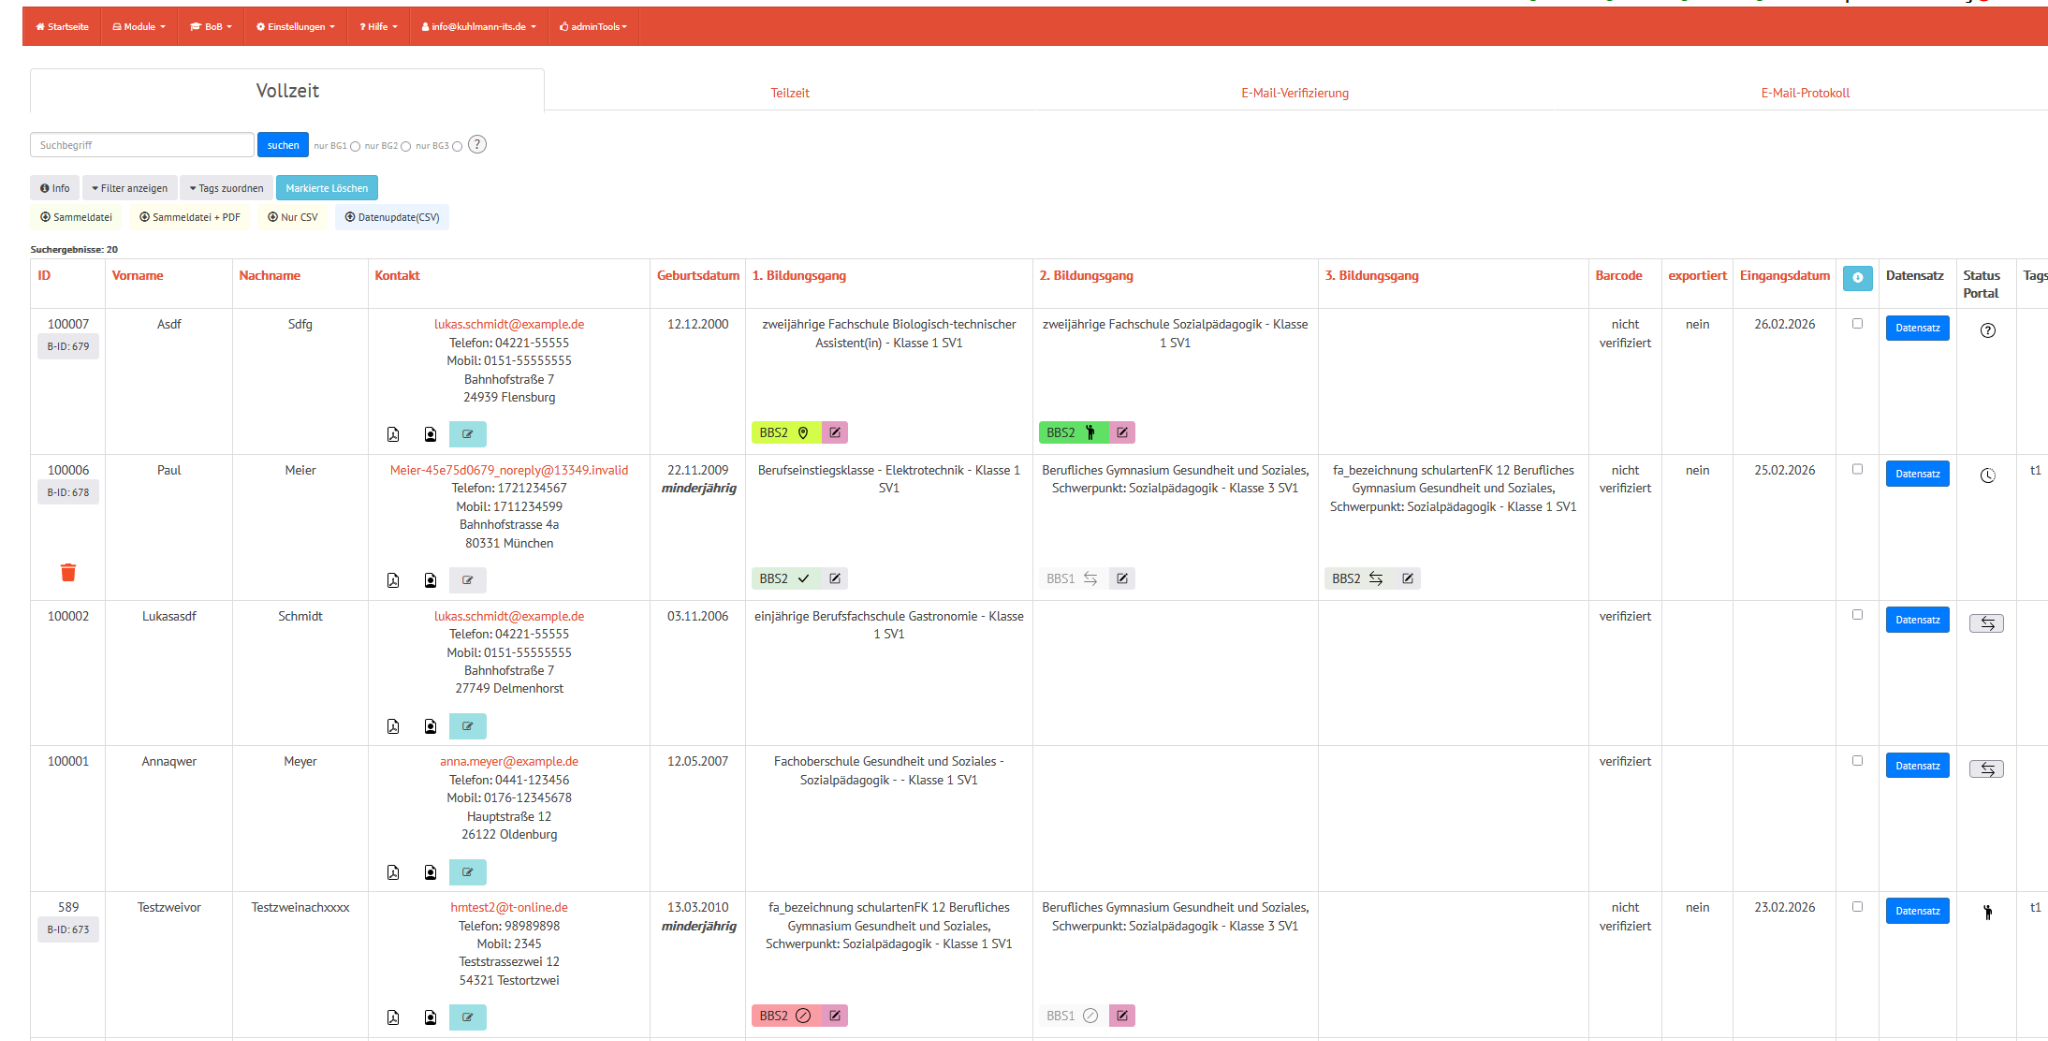Click the clock status icon in Paul Meier's row
2048x1041 pixels.
pos(1987,476)
